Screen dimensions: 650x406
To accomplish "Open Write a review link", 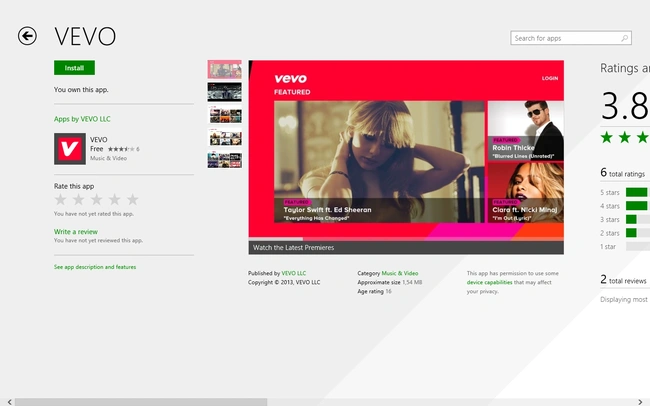I will 76,231.
